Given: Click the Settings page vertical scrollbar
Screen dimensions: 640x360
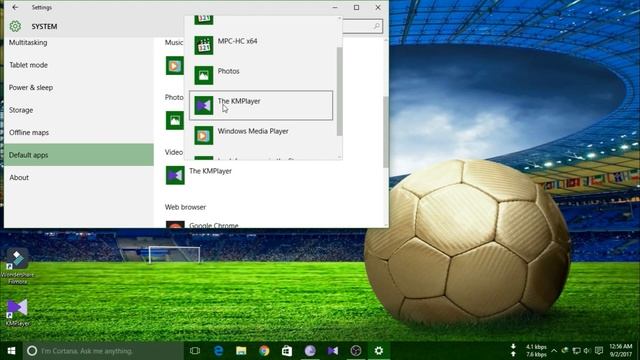Looking at the screenshot, I should [386, 132].
